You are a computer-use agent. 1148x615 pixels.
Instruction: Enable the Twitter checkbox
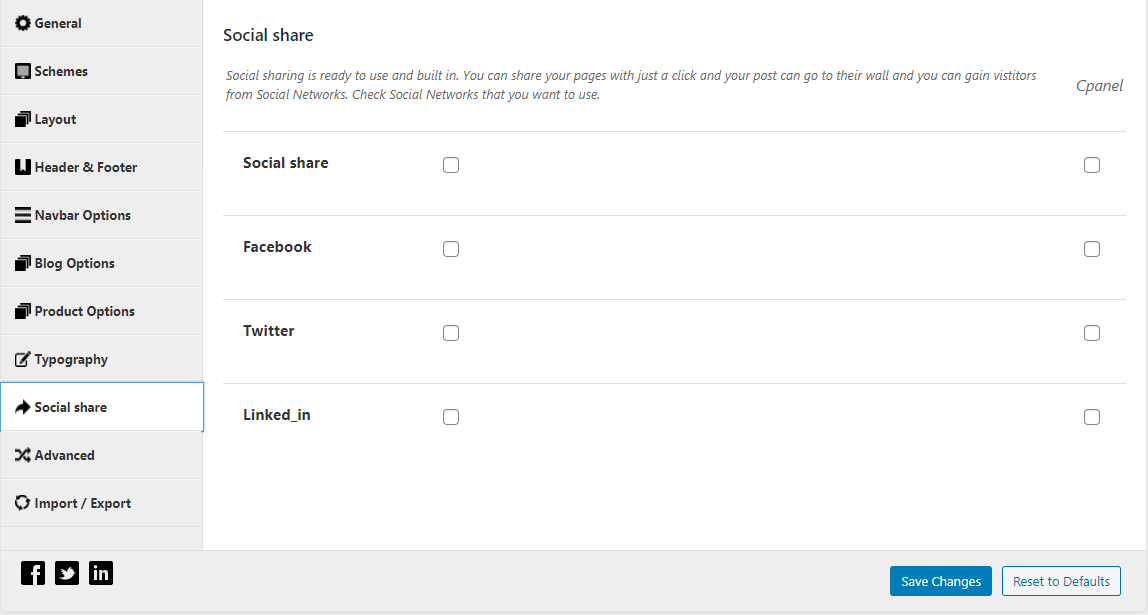click(451, 333)
